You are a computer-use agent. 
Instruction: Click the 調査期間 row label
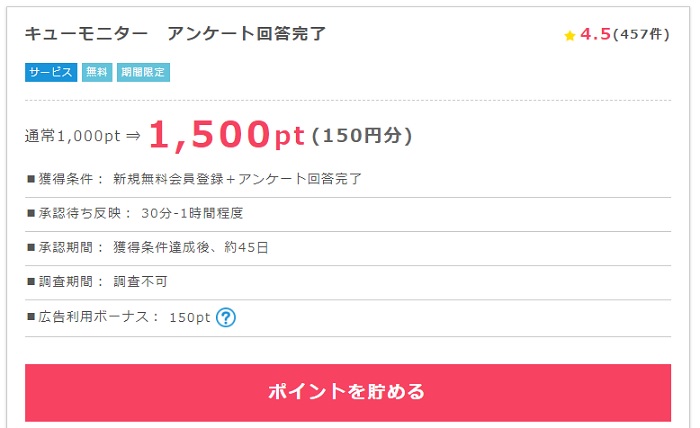[71, 282]
